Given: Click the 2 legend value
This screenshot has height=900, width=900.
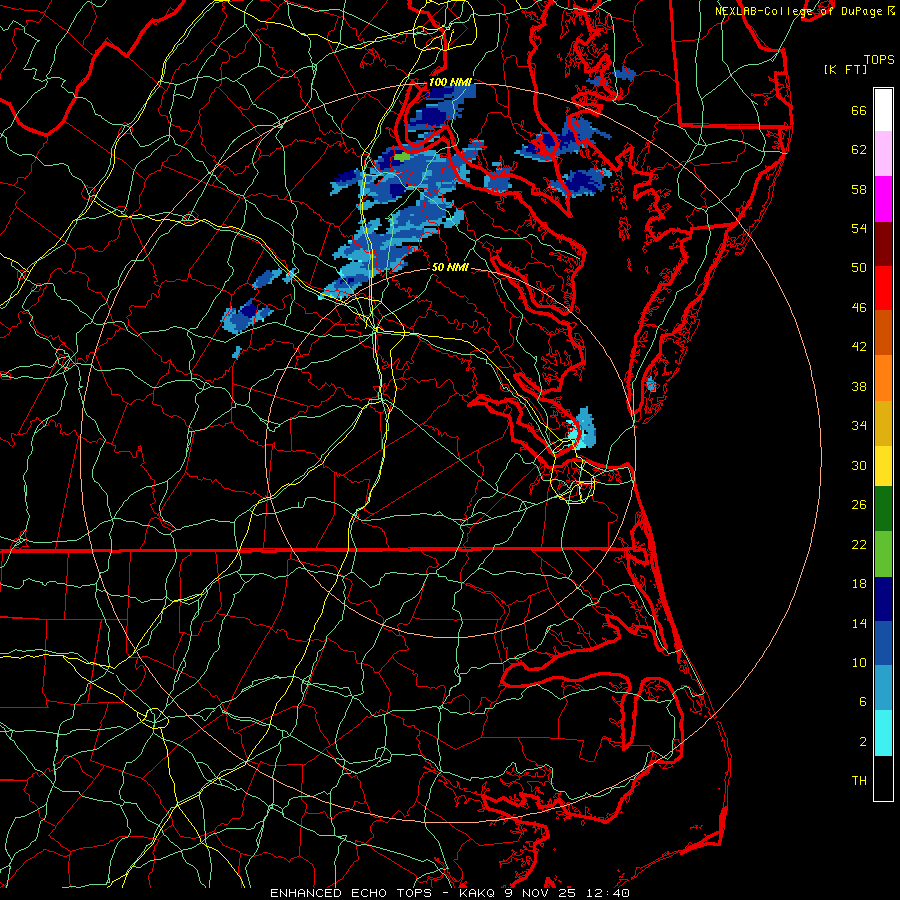Looking at the screenshot, I should tap(863, 742).
